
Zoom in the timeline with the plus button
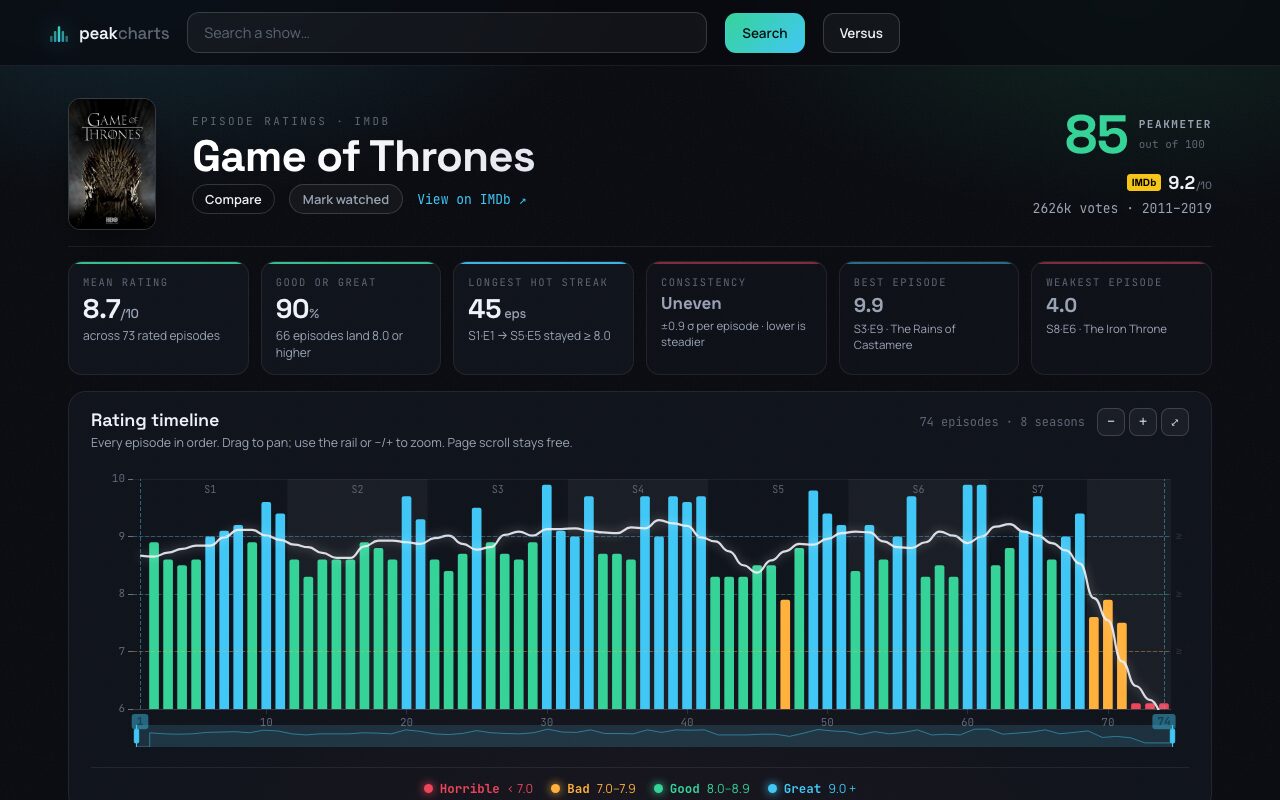coord(1143,422)
